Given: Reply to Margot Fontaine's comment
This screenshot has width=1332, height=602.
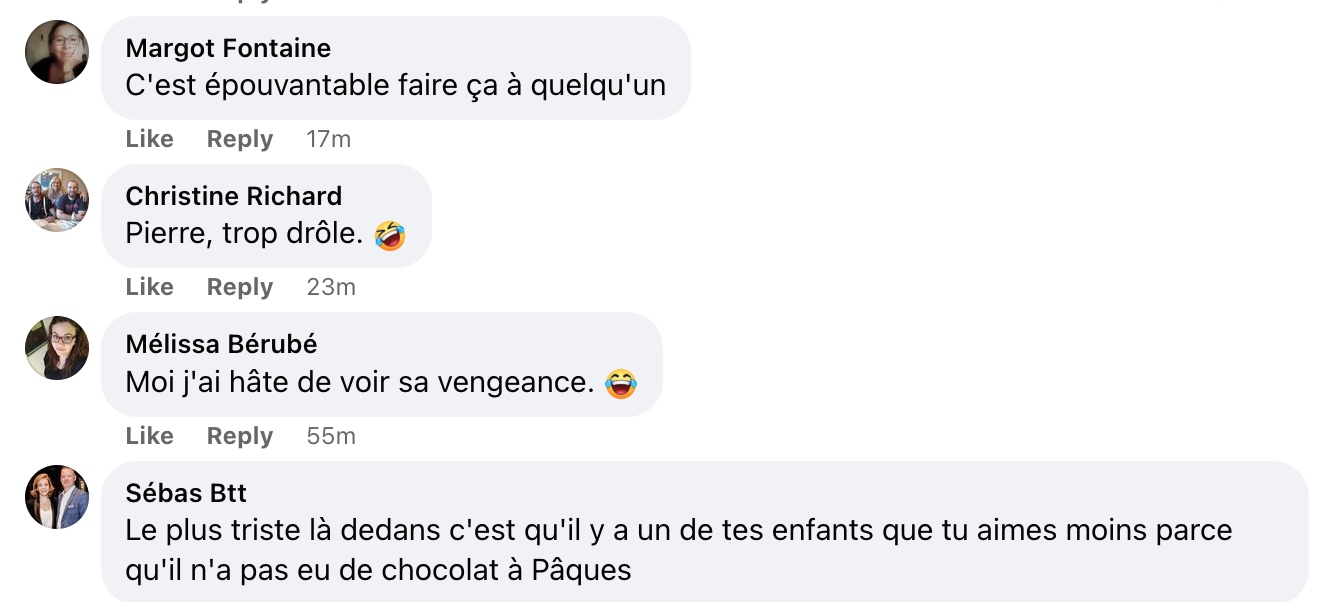Looking at the screenshot, I should tap(240, 139).
